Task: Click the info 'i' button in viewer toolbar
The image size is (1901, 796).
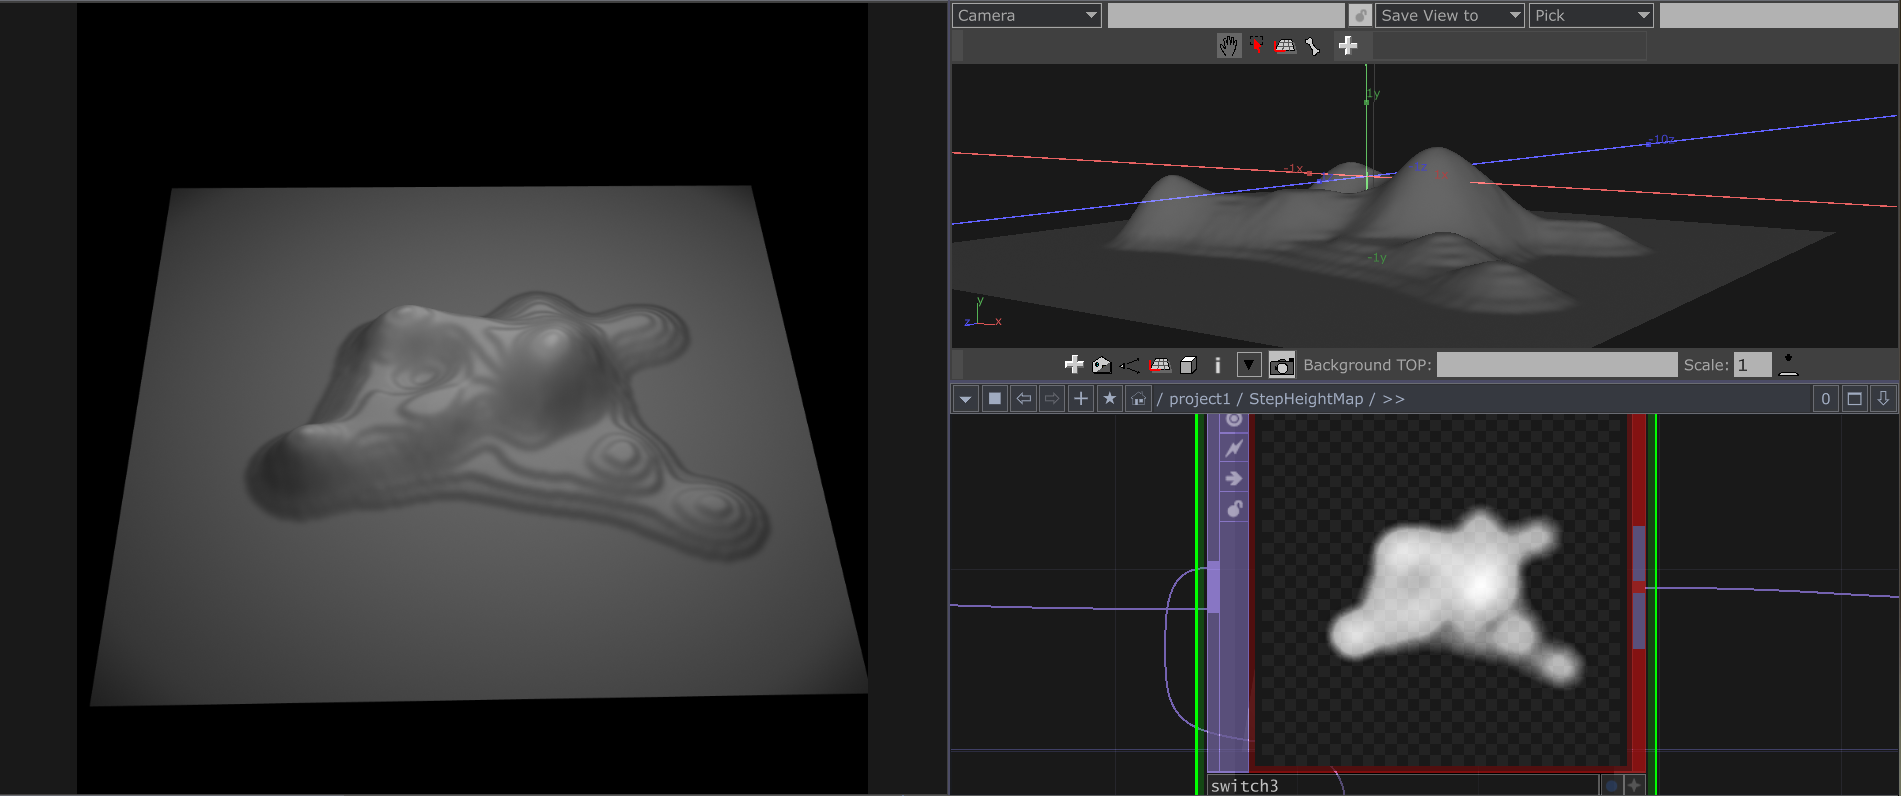Action: click(x=1217, y=365)
